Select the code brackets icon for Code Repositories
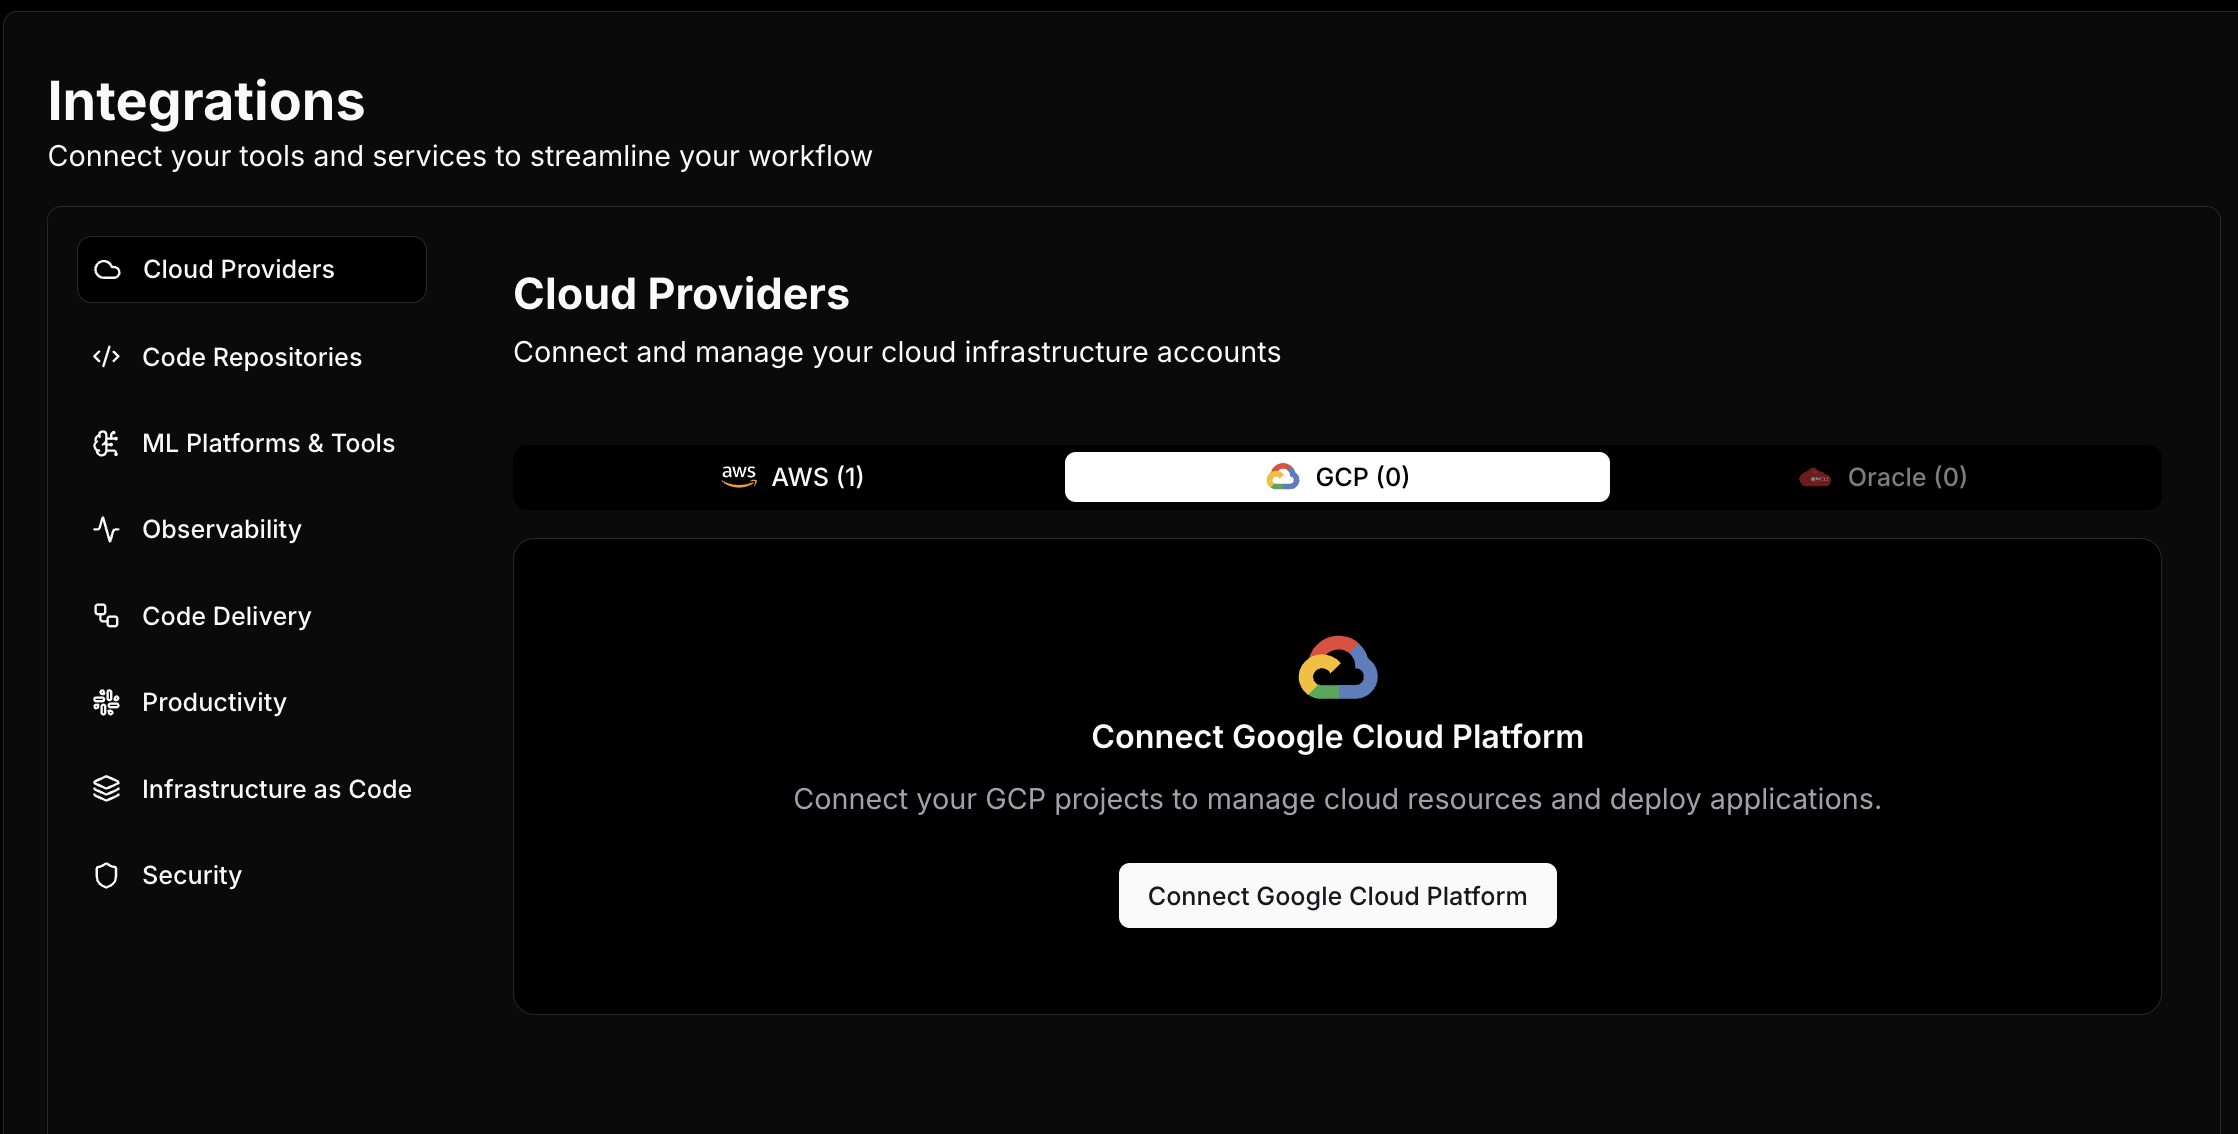This screenshot has width=2238, height=1134. tap(107, 356)
